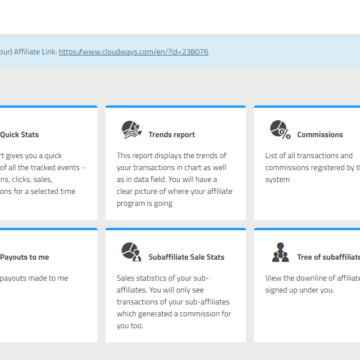This screenshot has height=360, width=360.
Task: Click the text 'which generated a commission for'
Action: [x=174, y=314]
